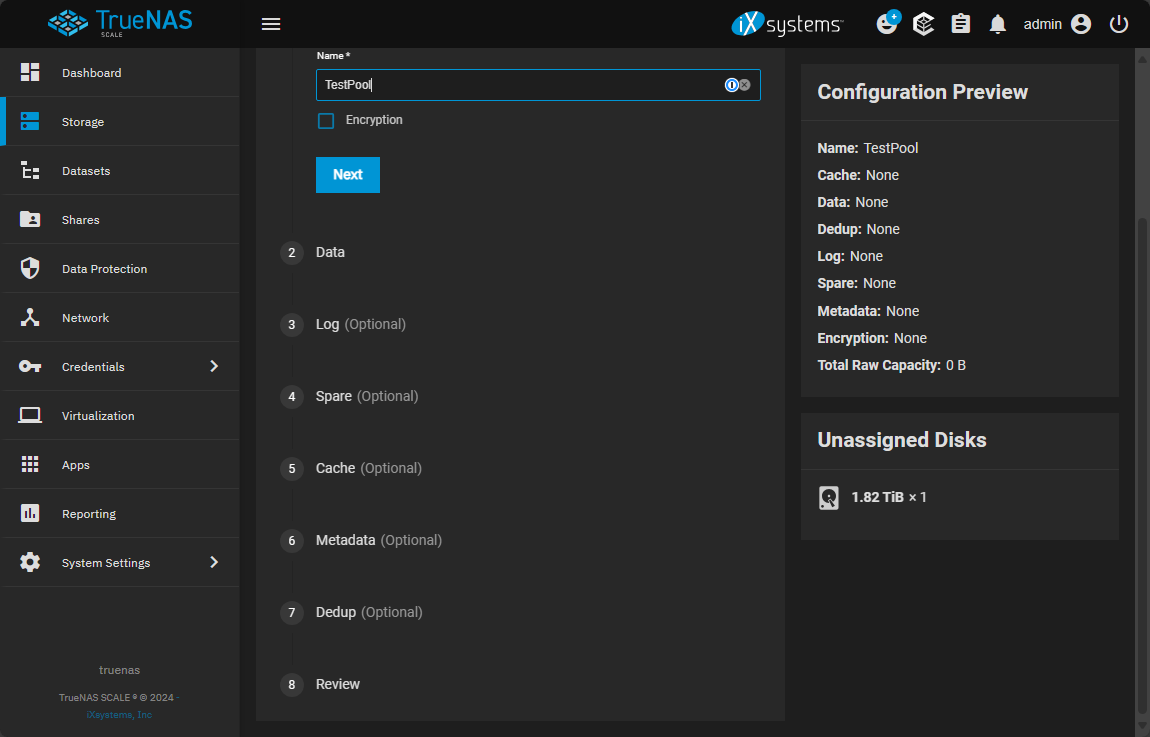This screenshot has width=1150, height=737.
Task: Click the Shares folder icon
Action: (x=30, y=219)
